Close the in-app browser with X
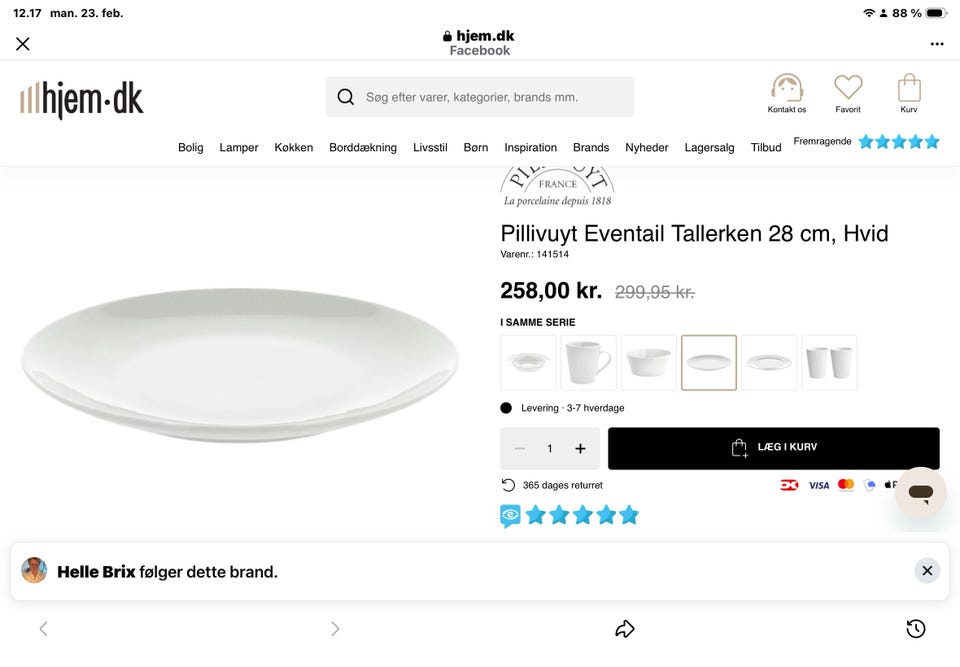 point(23,44)
